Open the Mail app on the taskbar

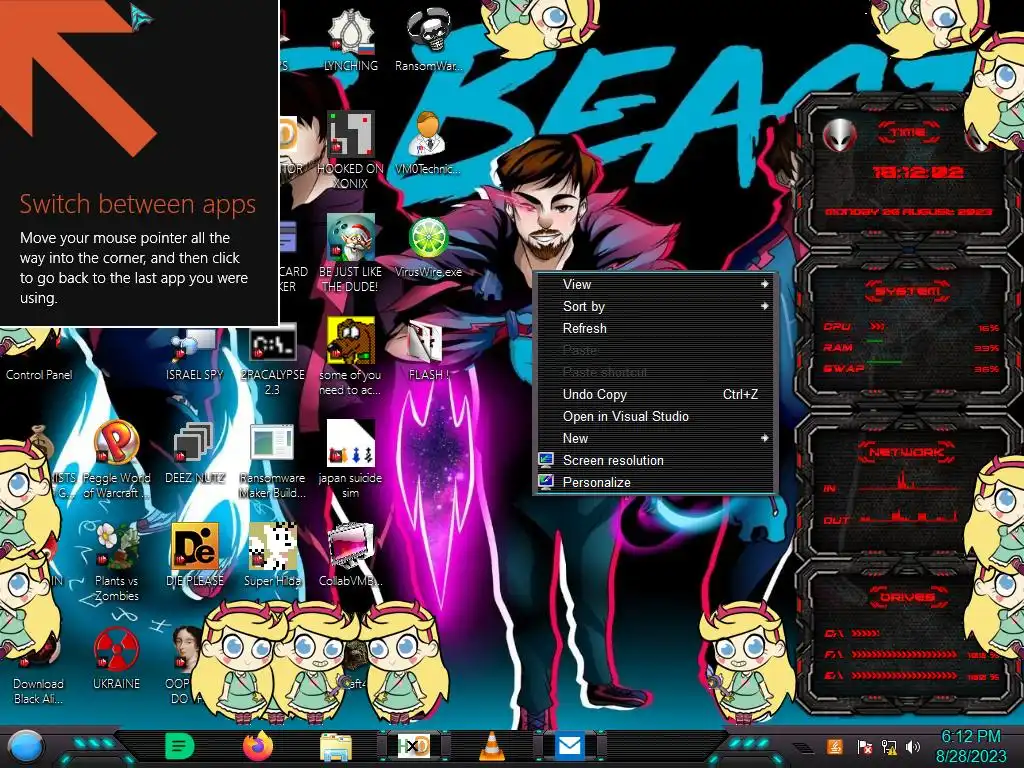pyautogui.click(x=569, y=746)
